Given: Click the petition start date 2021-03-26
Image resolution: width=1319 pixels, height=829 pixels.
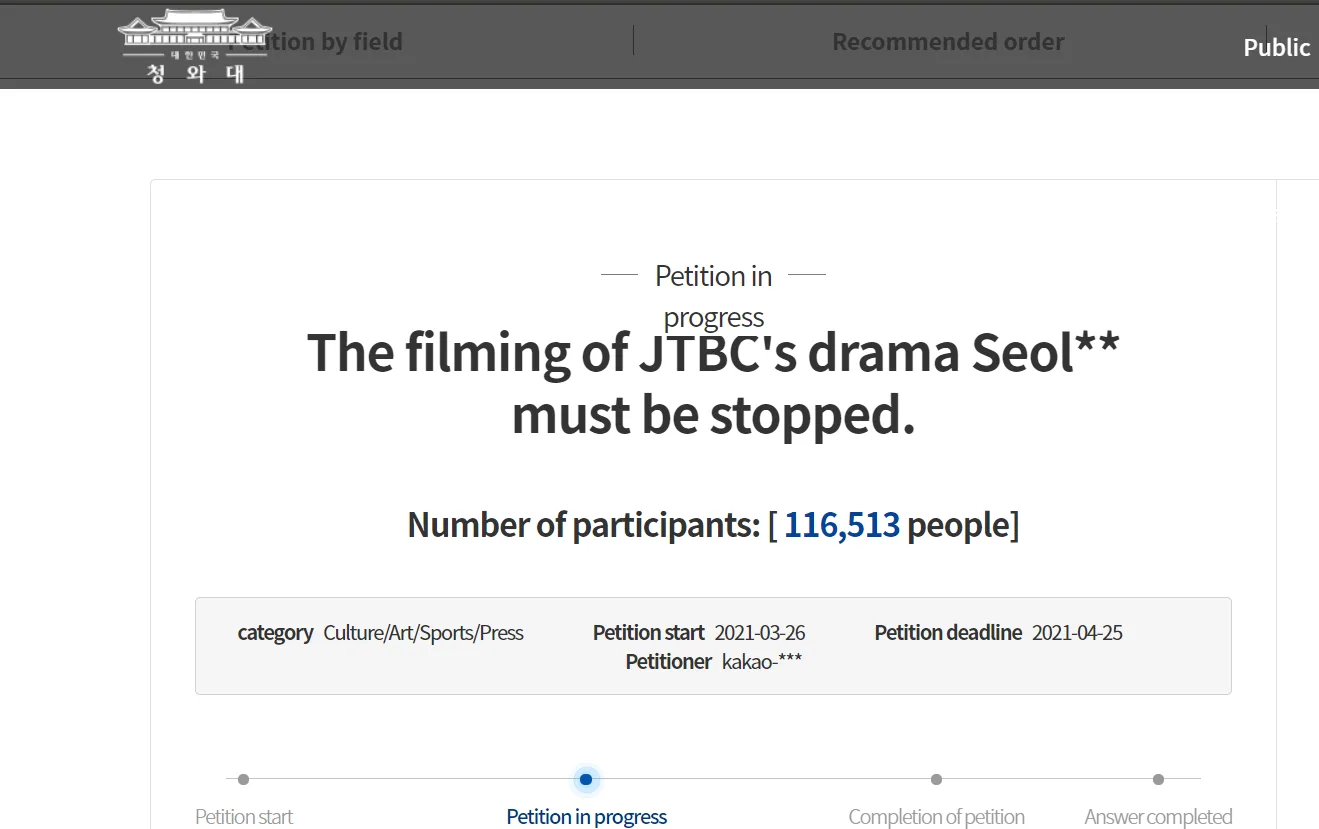Looking at the screenshot, I should [759, 633].
